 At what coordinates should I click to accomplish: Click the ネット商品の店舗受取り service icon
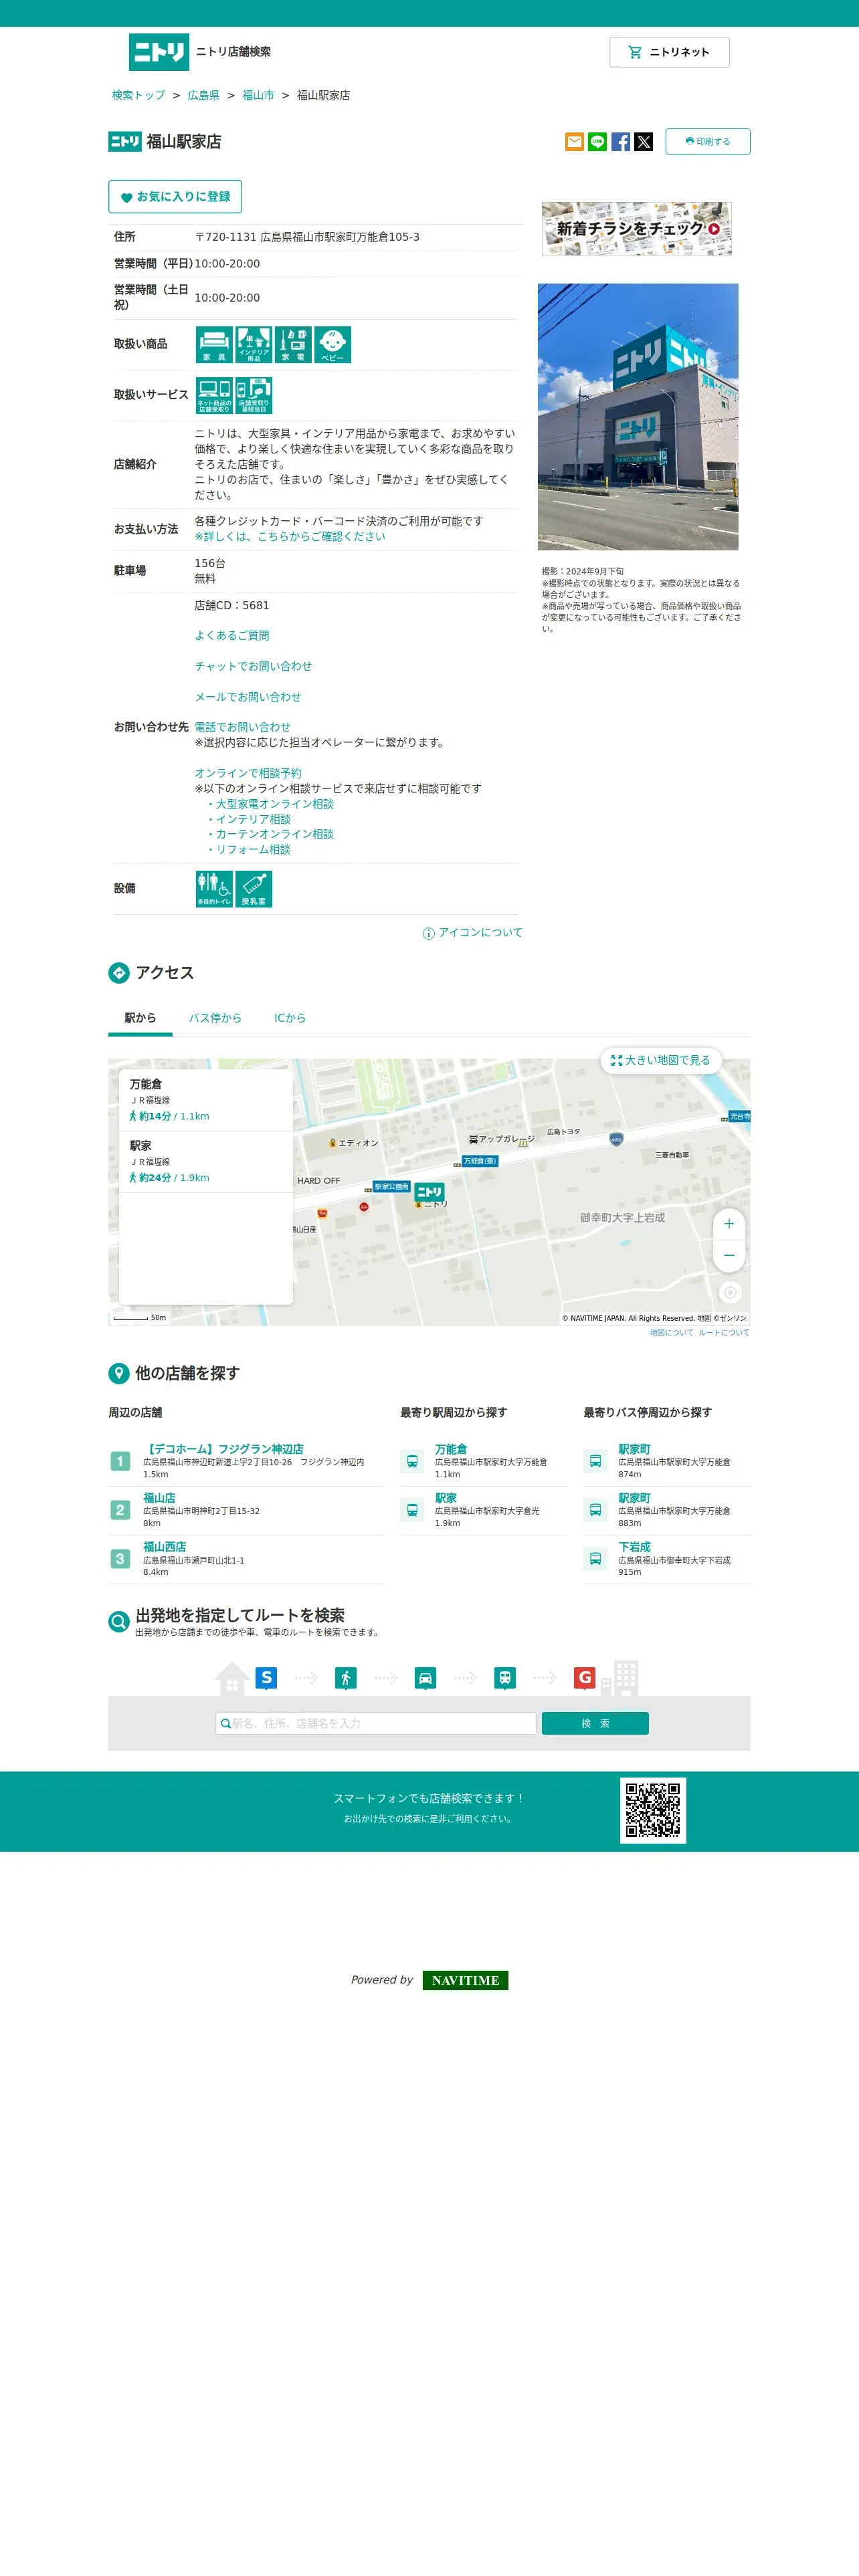point(214,396)
